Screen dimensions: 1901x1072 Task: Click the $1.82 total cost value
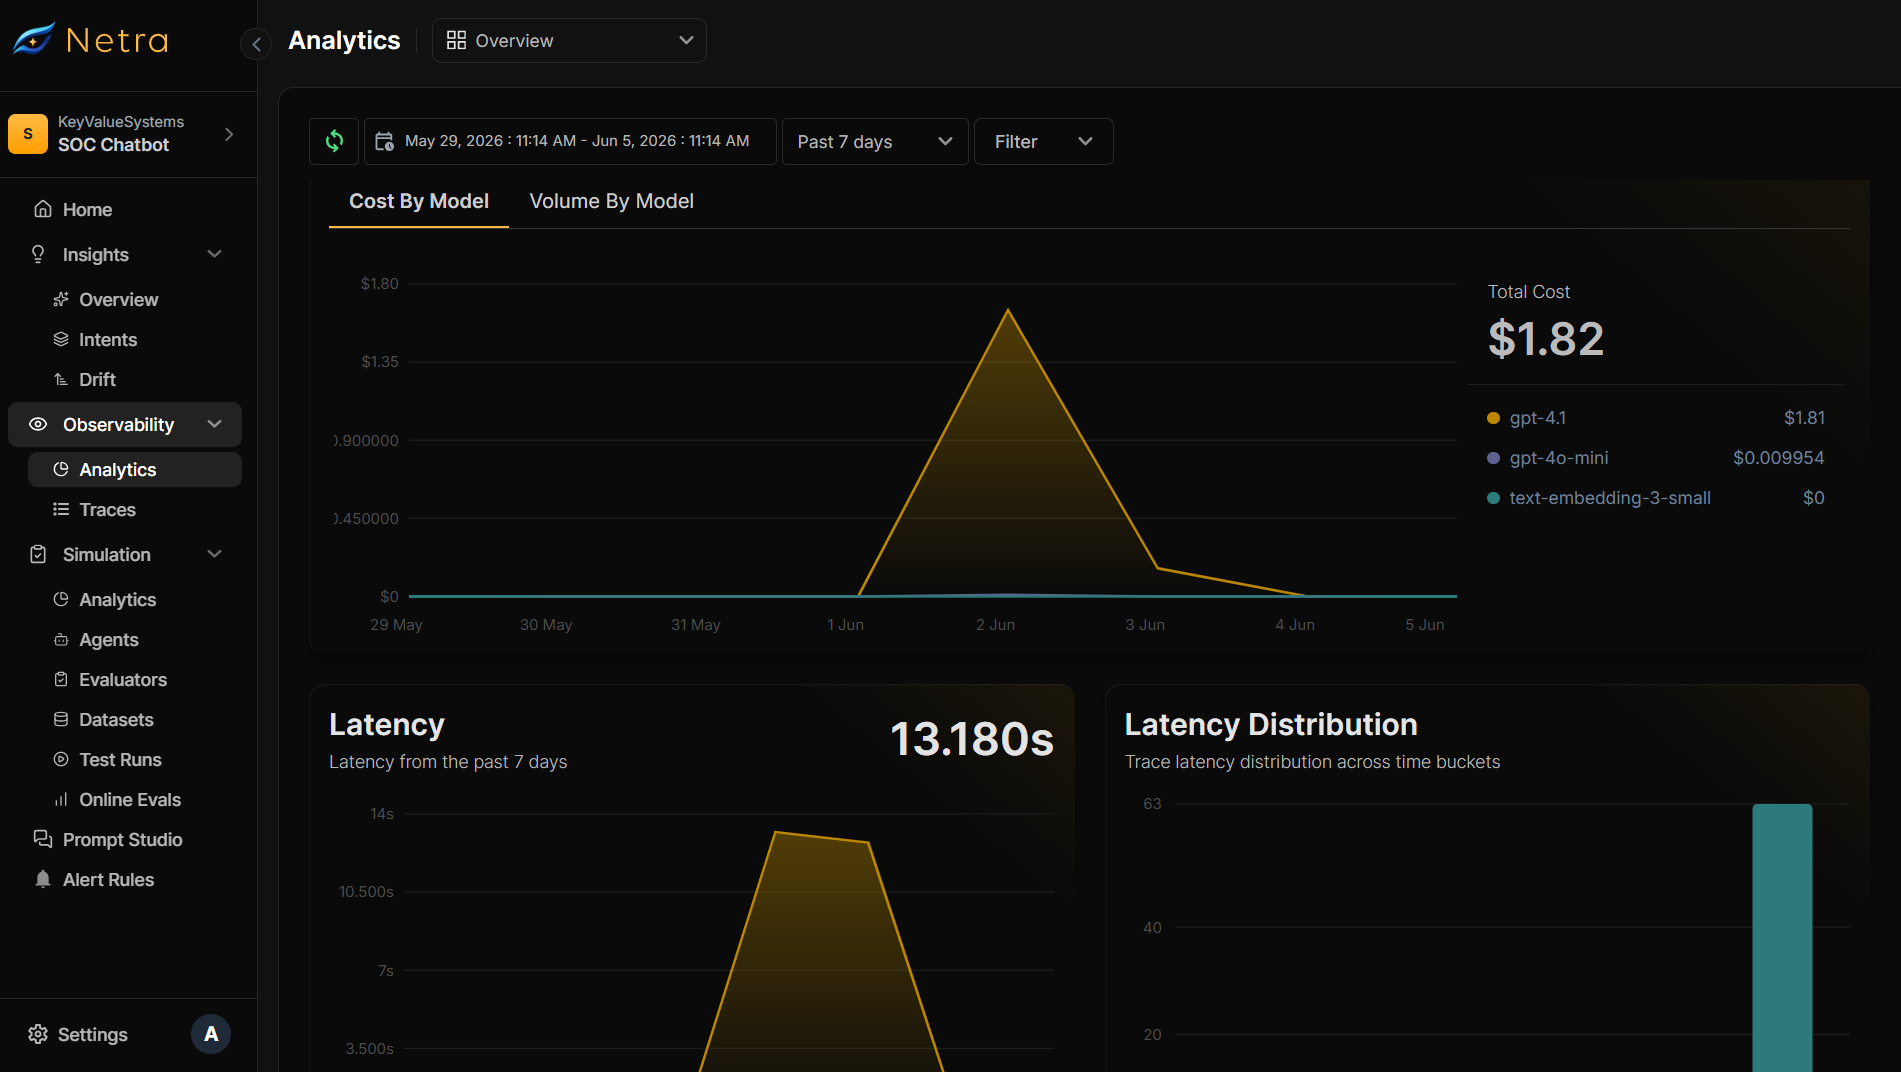1545,338
